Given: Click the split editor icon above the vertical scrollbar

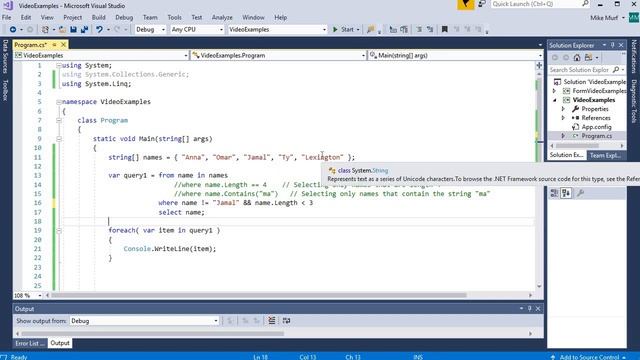Looking at the screenshot, I should (539, 65).
